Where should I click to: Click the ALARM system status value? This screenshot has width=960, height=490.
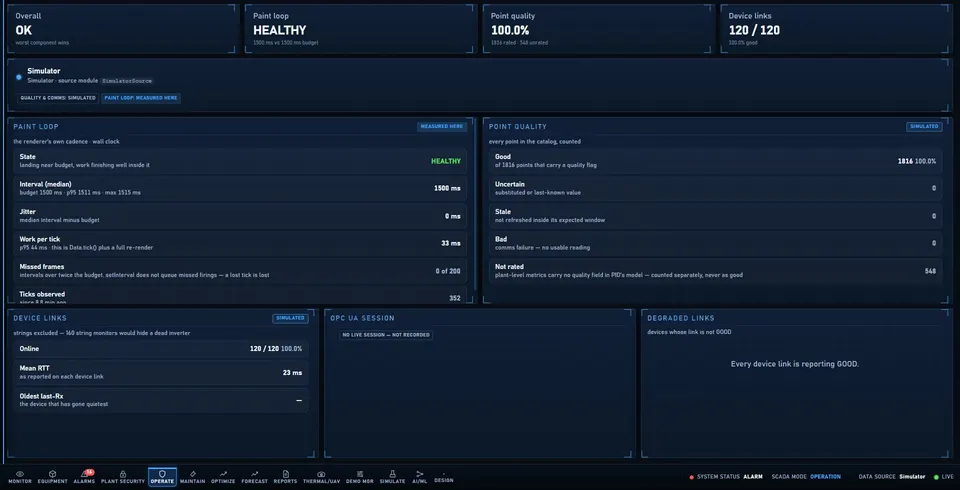pyautogui.click(x=753, y=477)
